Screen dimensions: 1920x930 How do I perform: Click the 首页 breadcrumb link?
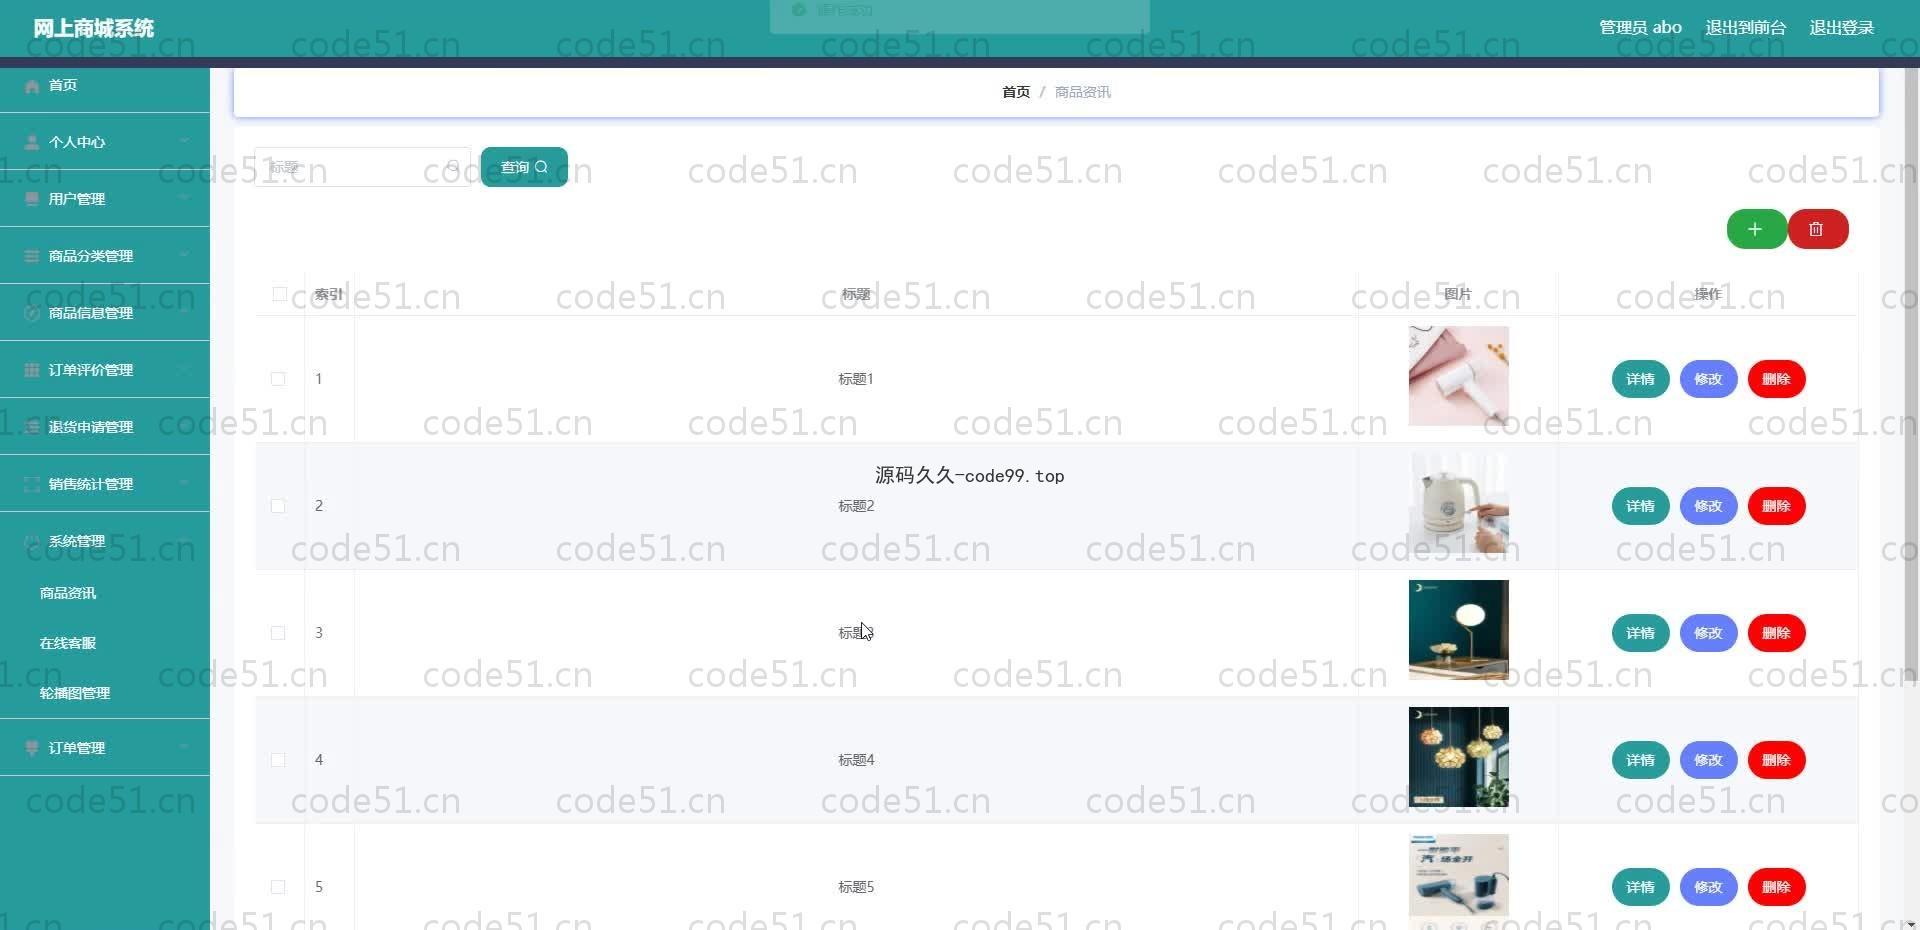coord(1016,92)
